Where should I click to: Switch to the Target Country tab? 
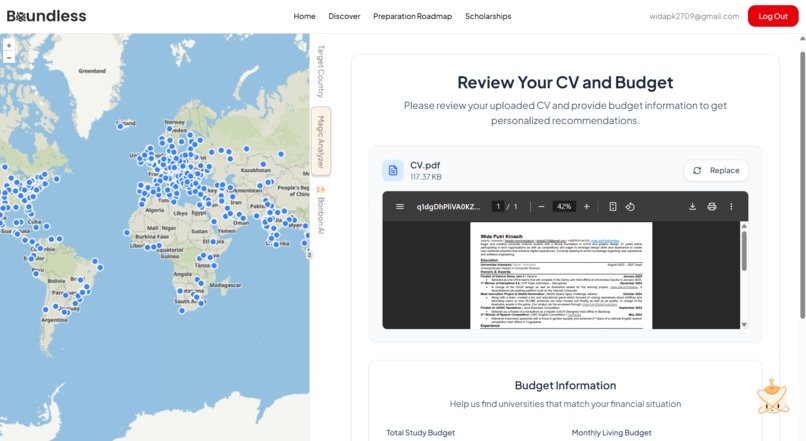[321, 71]
